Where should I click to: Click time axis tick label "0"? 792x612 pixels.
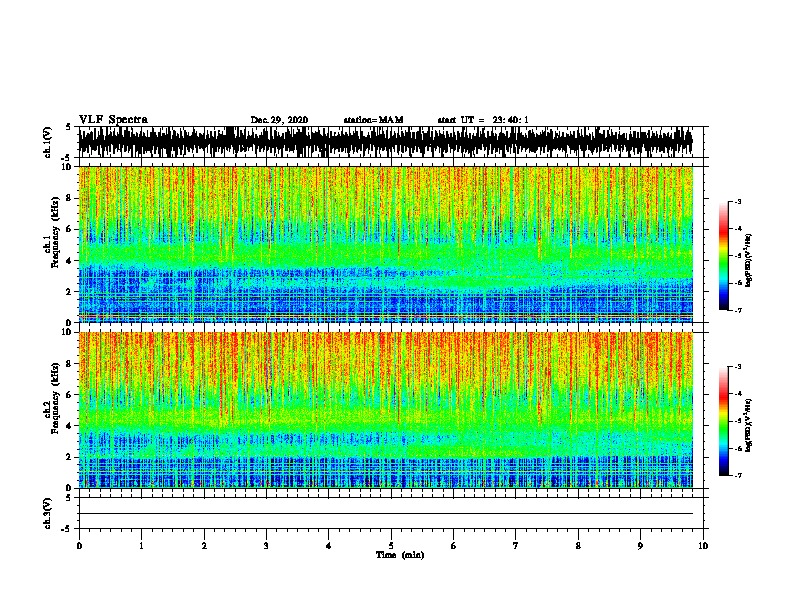79,546
